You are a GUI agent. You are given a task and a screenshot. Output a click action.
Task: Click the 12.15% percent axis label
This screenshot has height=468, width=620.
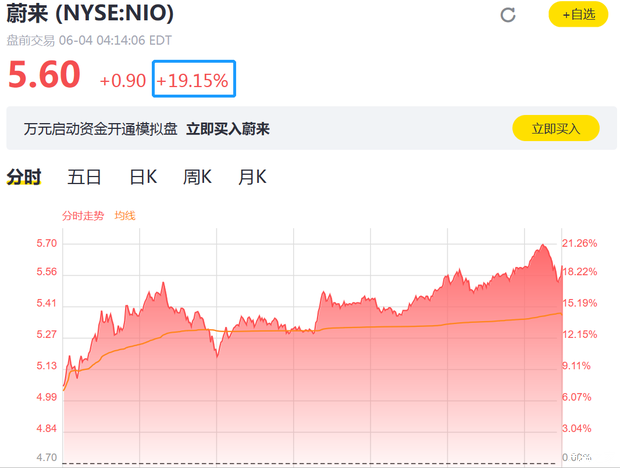[580, 334]
